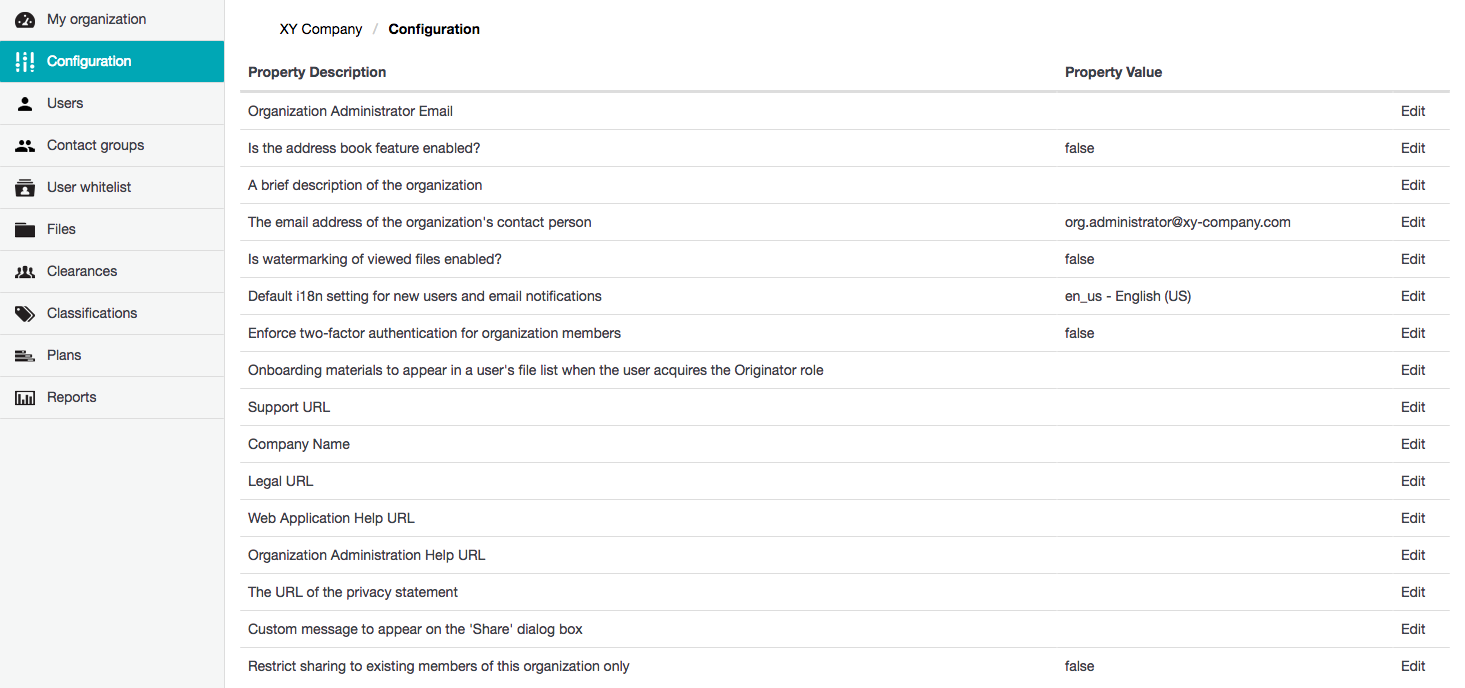
Task: Edit the Support URL property
Action: point(1412,407)
